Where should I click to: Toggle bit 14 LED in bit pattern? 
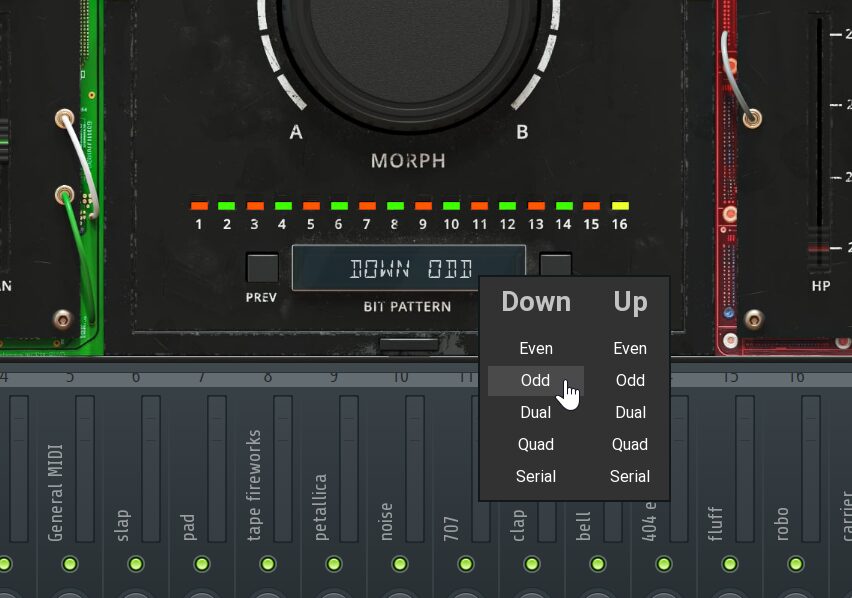(x=564, y=206)
